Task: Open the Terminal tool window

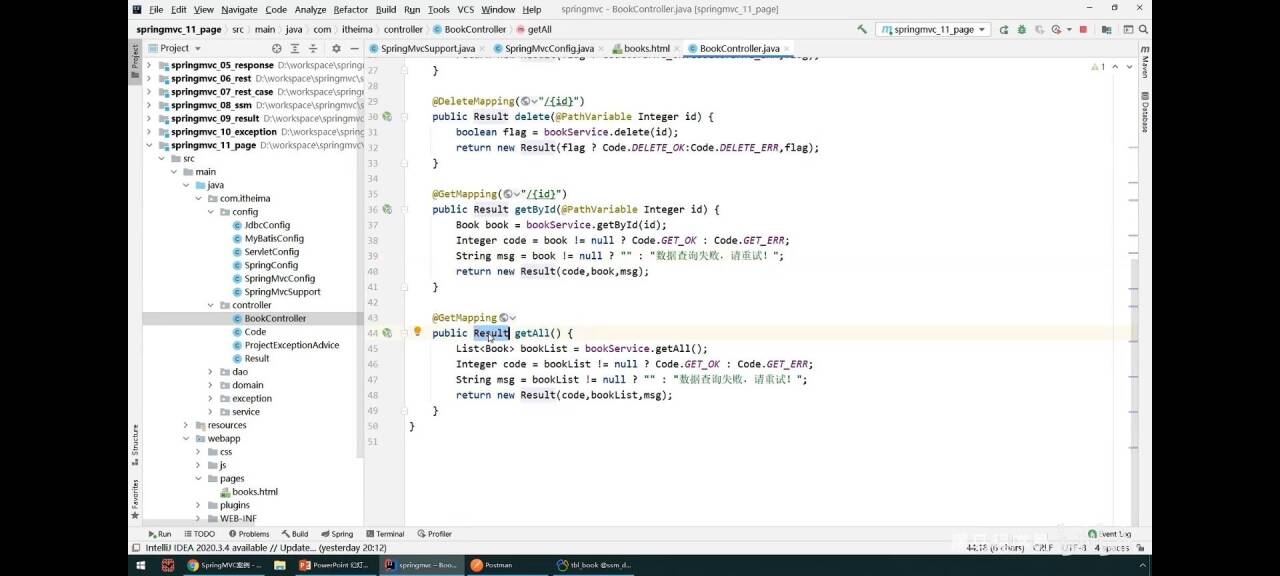Action: click(x=384, y=534)
